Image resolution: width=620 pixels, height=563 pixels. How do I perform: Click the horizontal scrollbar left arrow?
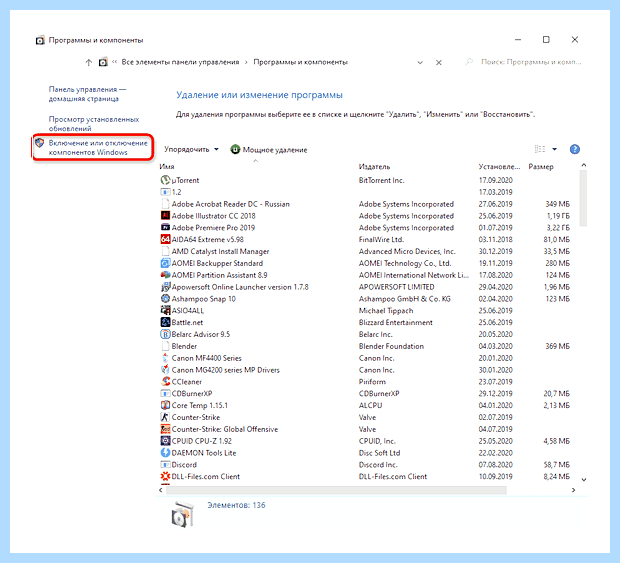(x=161, y=490)
